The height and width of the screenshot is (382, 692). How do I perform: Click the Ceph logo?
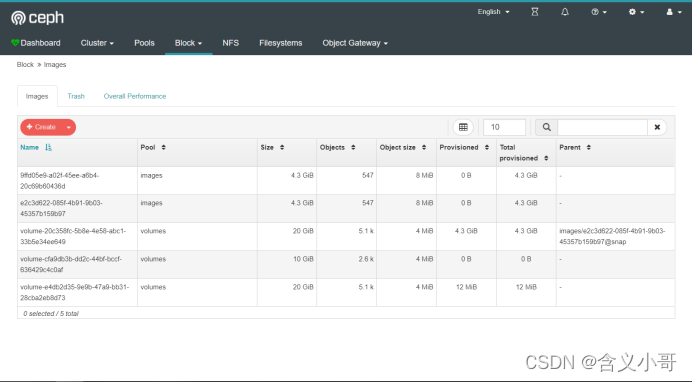(38, 18)
